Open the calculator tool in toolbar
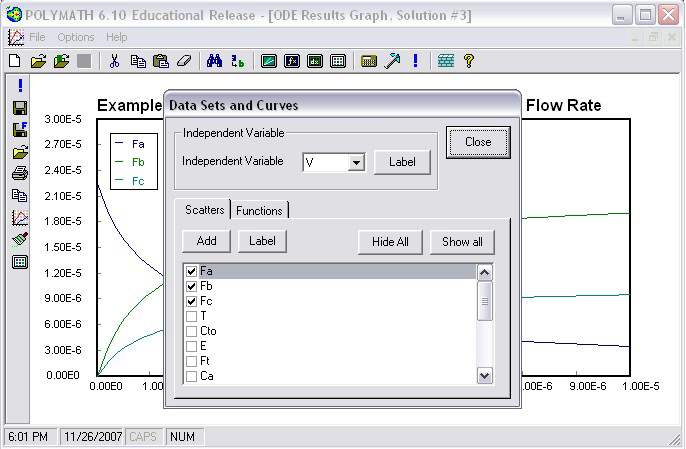The image size is (686, 449). [x=368, y=61]
